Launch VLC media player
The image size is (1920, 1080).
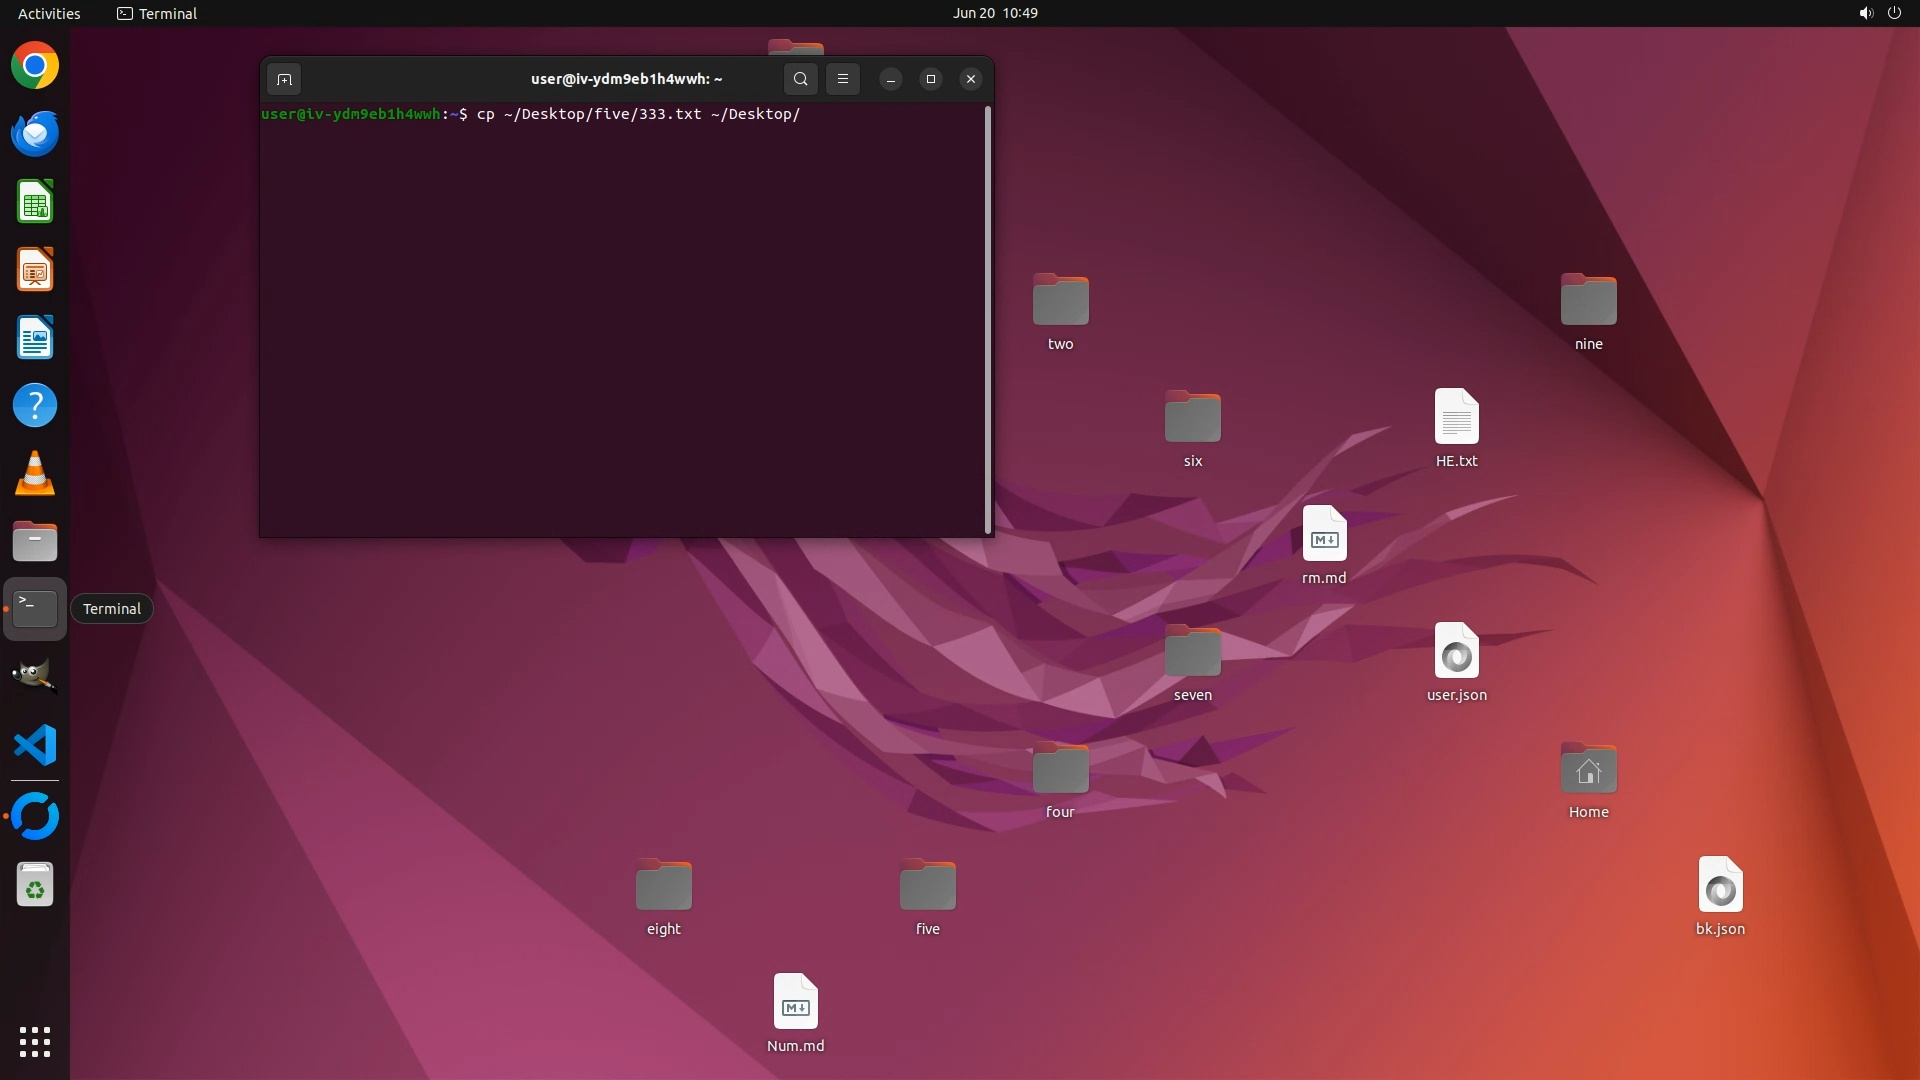coord(35,473)
